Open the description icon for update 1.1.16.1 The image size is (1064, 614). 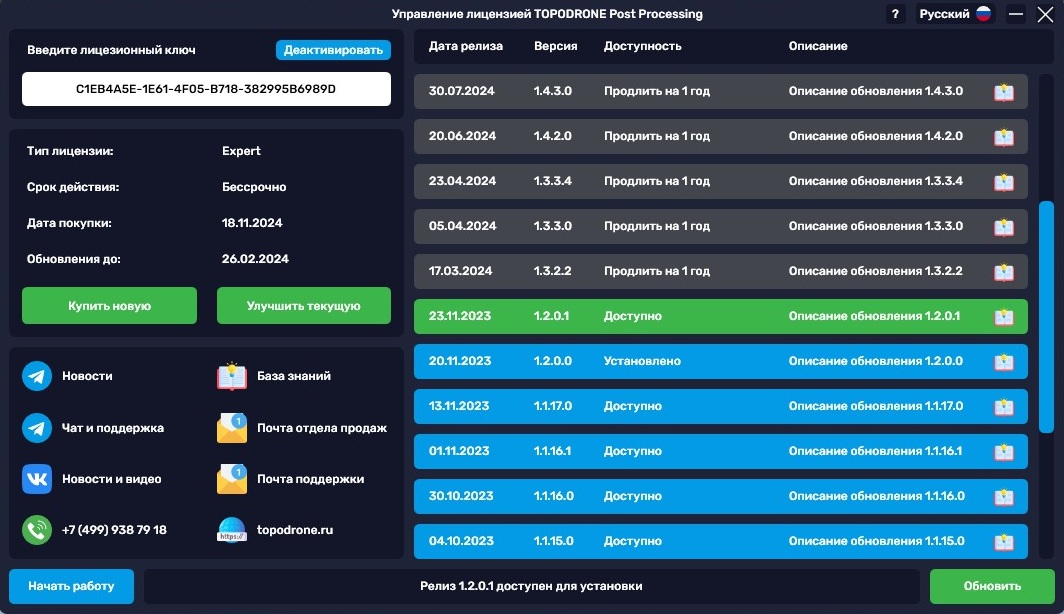point(1004,451)
